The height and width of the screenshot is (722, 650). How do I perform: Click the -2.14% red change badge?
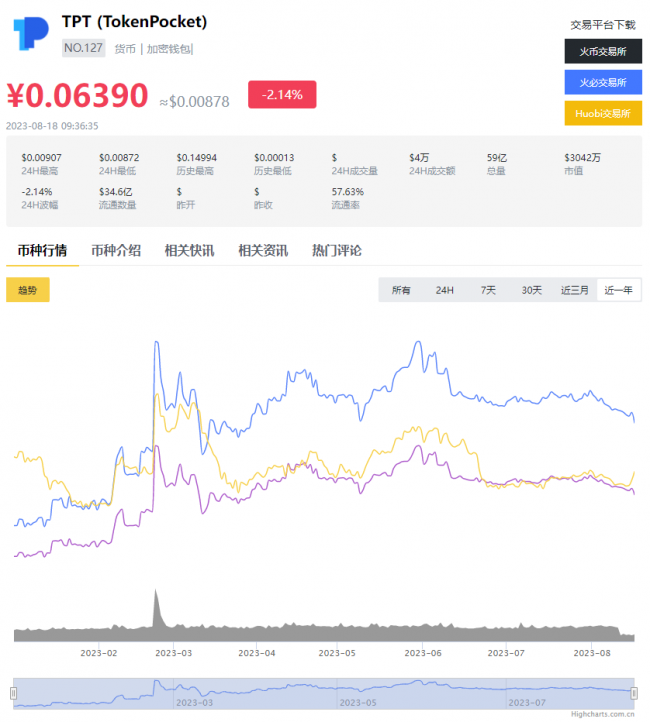282,94
